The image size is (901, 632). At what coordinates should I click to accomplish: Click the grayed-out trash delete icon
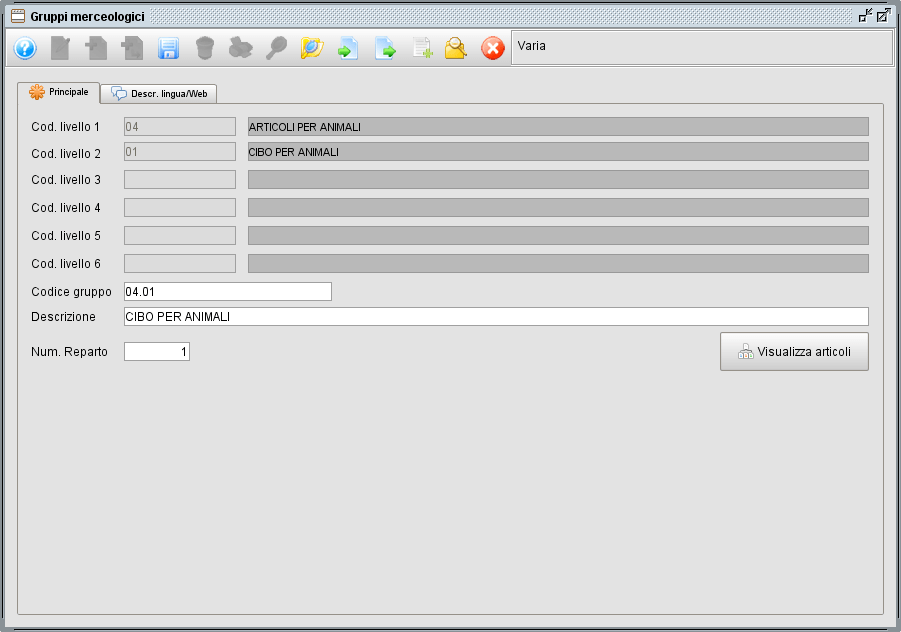click(205, 48)
